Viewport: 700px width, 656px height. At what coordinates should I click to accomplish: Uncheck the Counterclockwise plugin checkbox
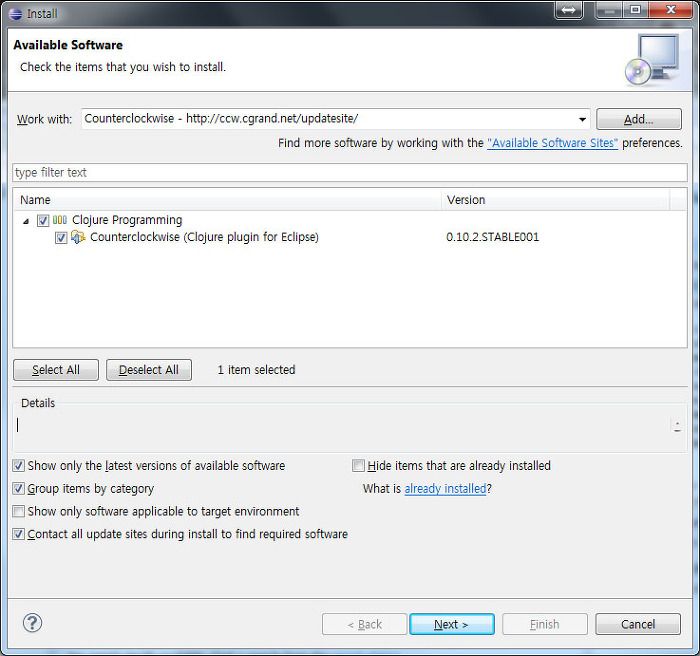click(61, 238)
